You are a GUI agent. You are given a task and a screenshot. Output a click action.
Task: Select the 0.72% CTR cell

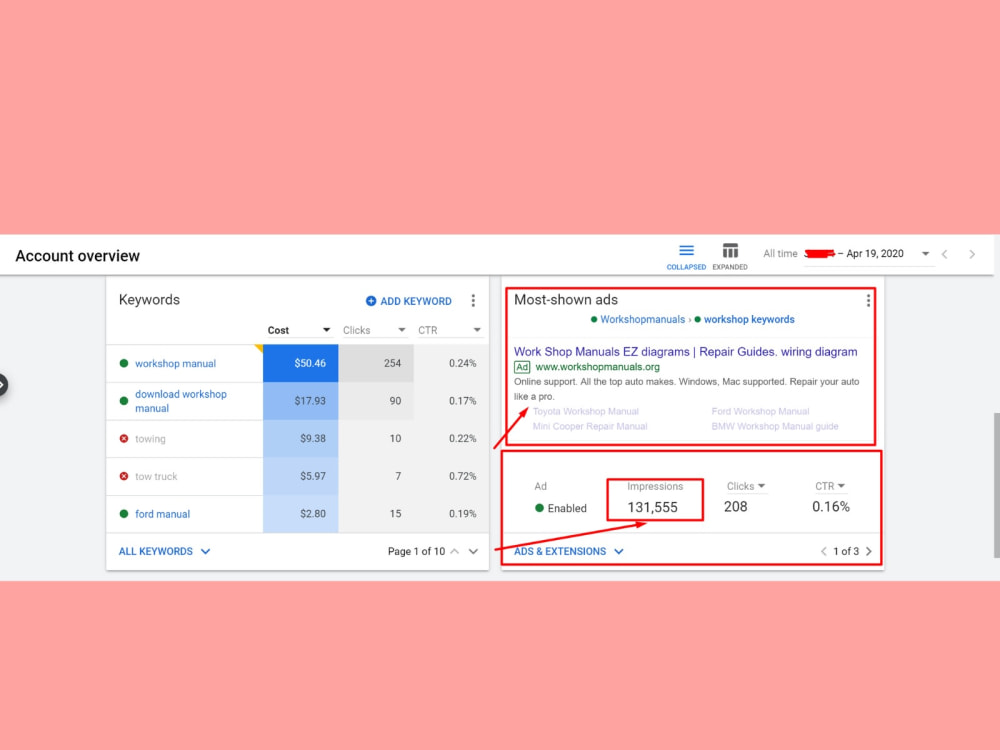coord(451,476)
